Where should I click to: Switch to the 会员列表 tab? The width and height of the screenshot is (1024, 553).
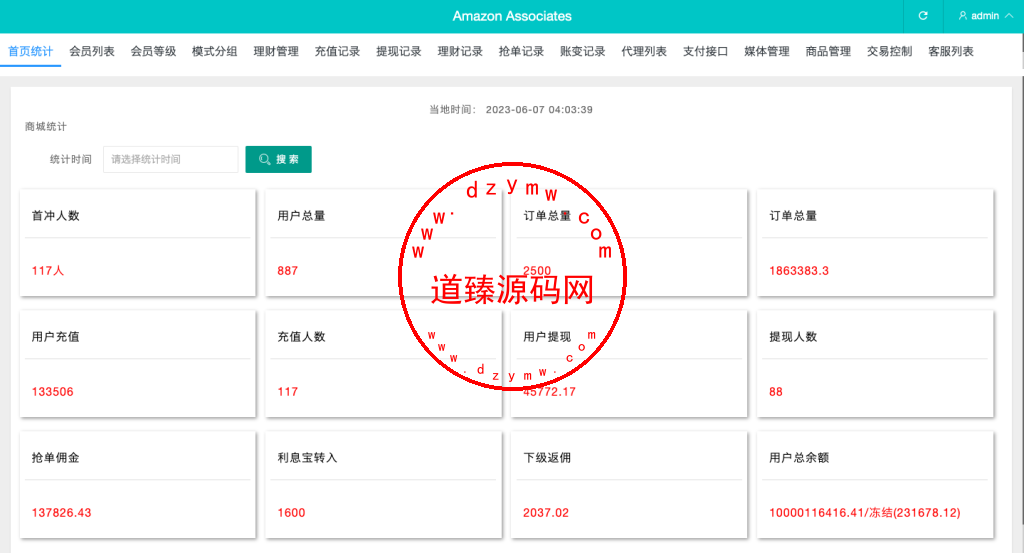[92, 51]
